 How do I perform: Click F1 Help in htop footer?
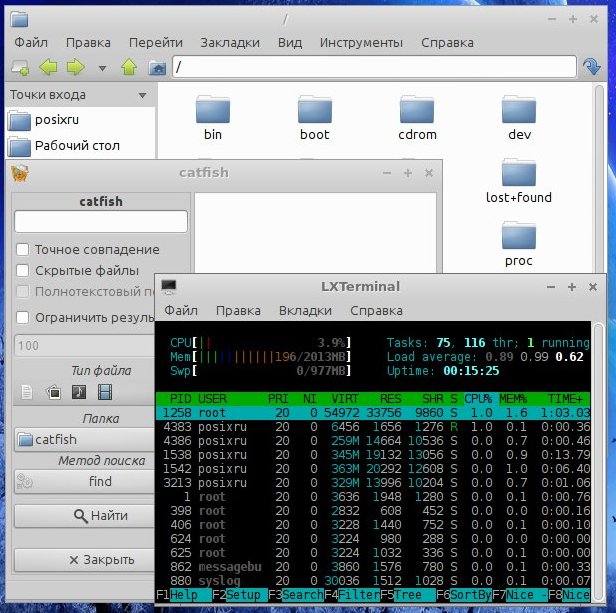183,595
